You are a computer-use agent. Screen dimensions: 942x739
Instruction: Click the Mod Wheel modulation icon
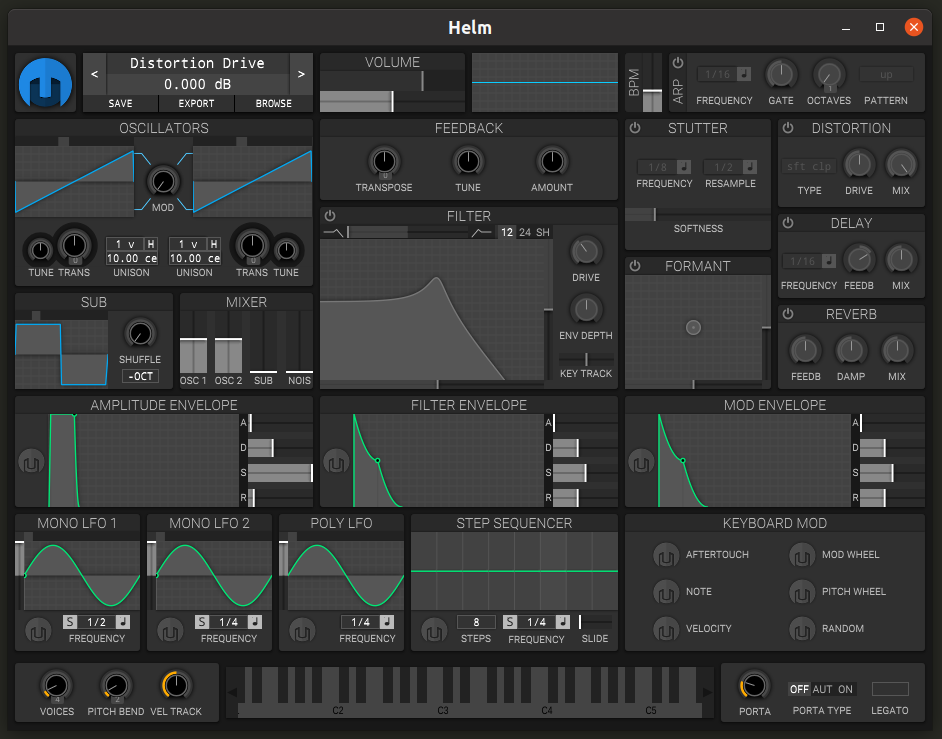point(802,555)
